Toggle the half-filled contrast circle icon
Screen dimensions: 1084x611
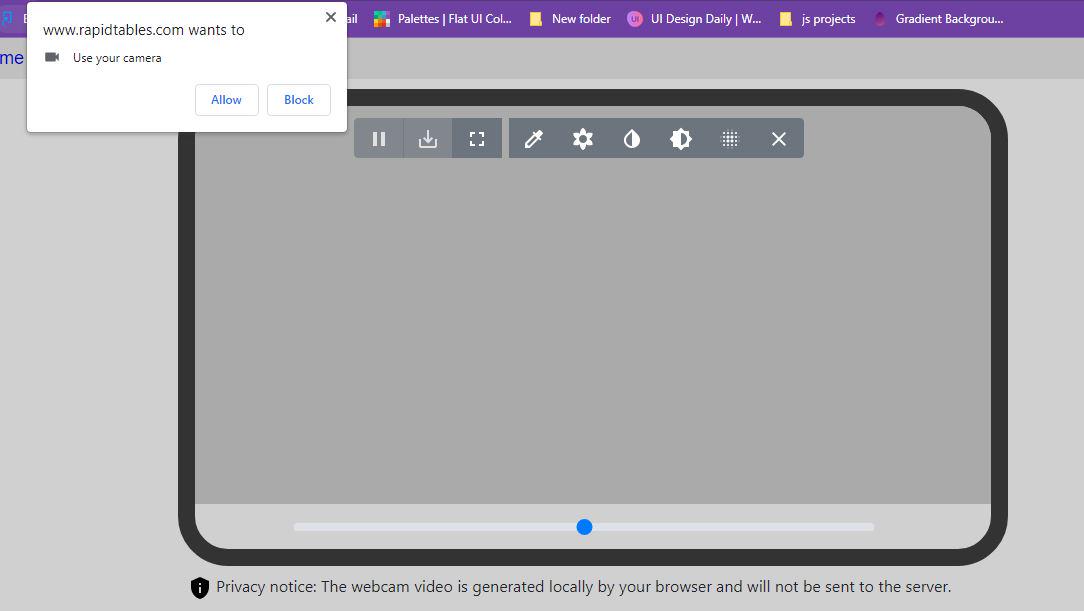632,139
